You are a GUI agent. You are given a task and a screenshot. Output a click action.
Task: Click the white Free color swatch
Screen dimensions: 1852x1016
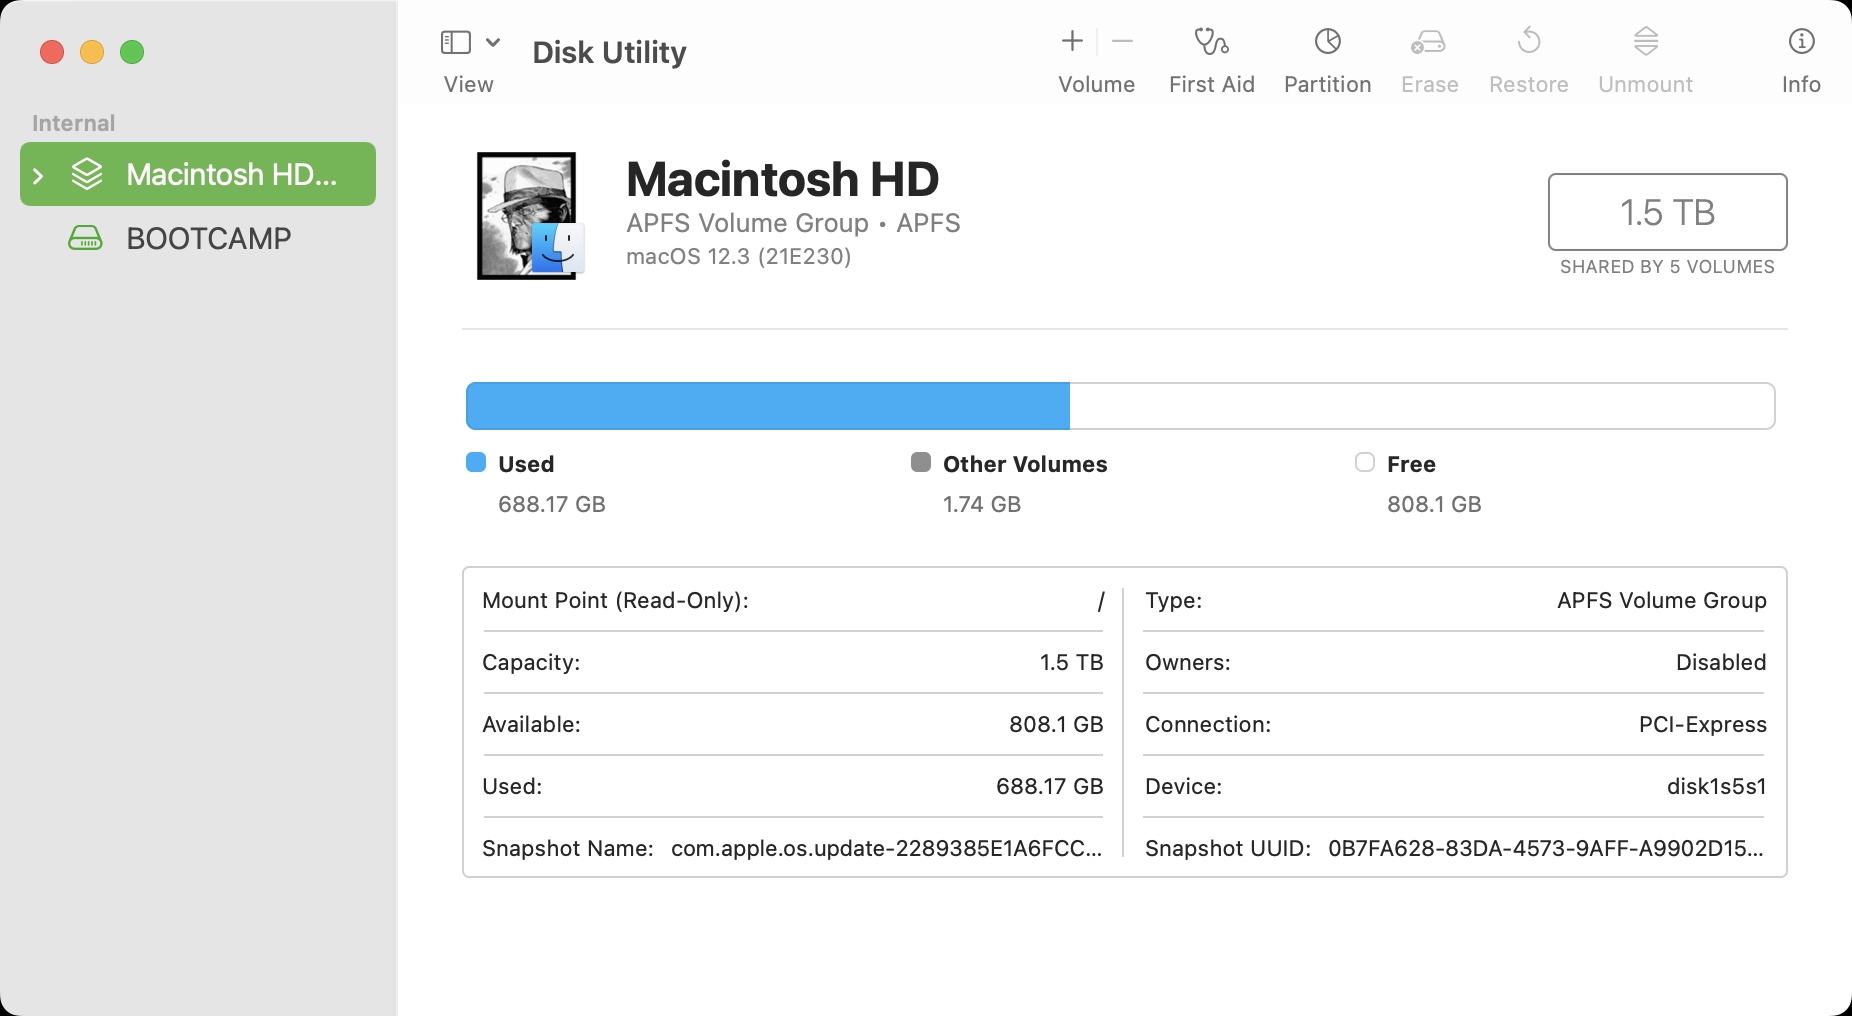pyautogui.click(x=1365, y=462)
